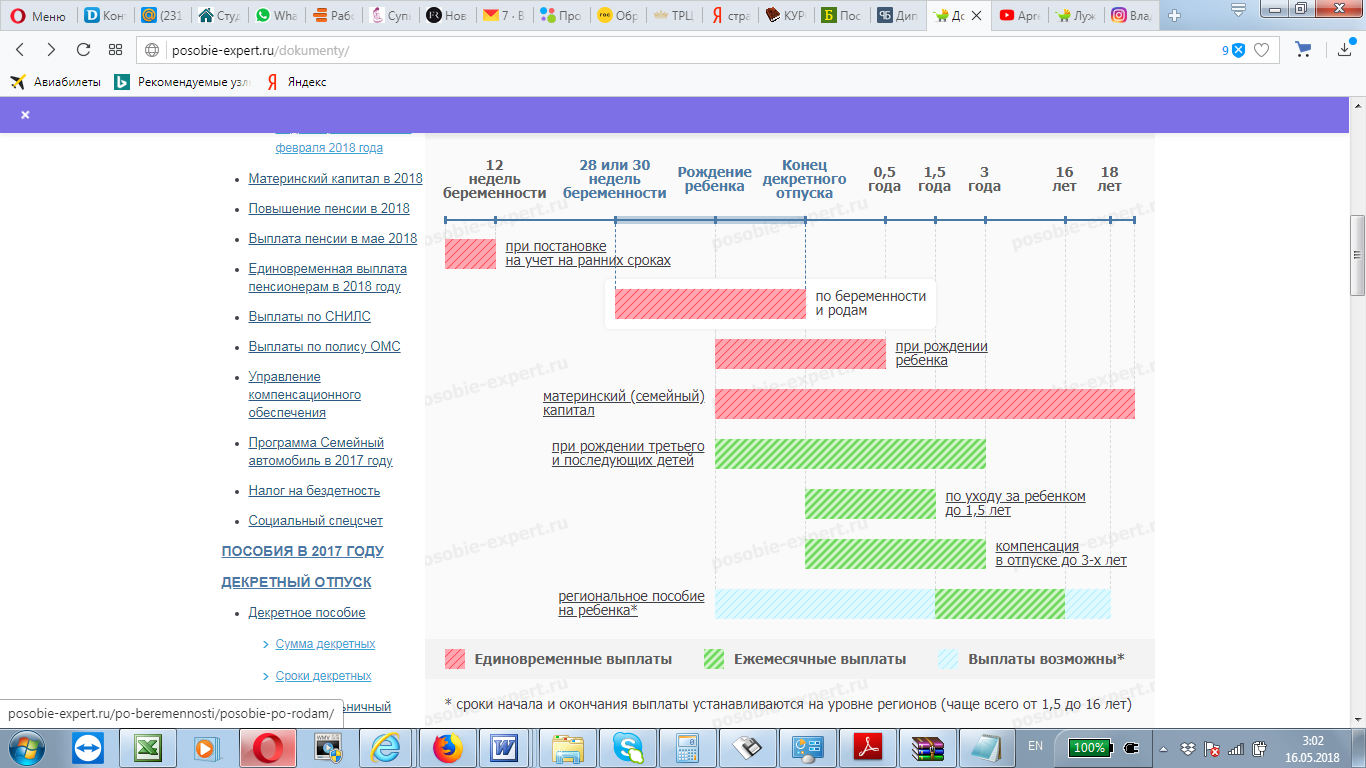Go back to previous page

coord(21,50)
